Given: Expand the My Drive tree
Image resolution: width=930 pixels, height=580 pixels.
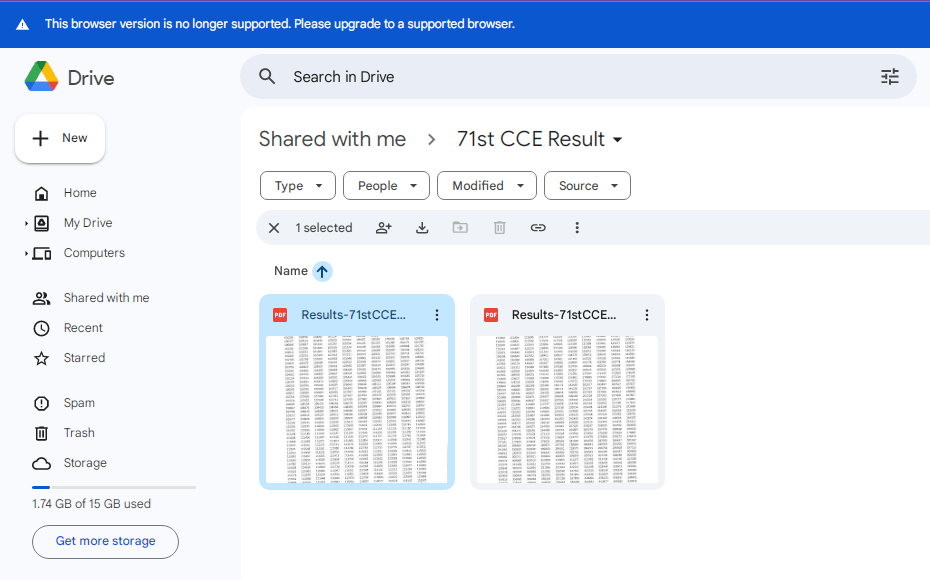Looking at the screenshot, I should tap(27, 223).
